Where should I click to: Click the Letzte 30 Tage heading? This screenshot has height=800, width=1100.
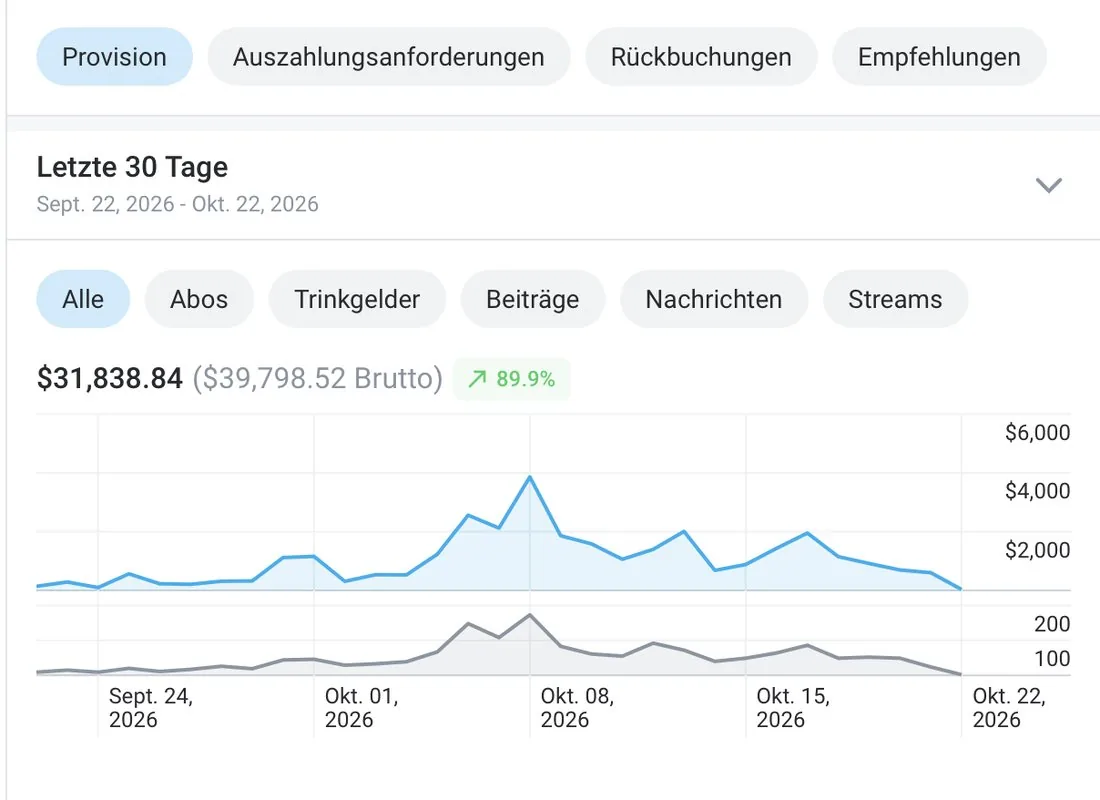point(133,167)
